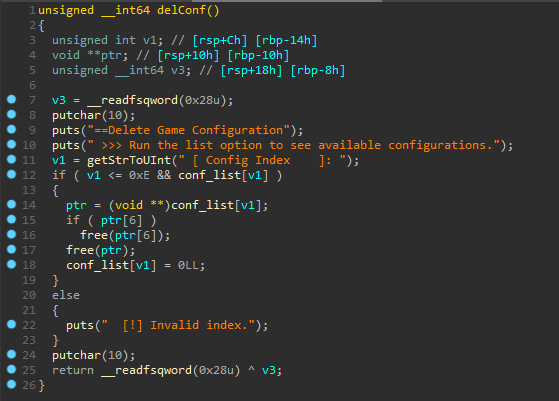Toggle breakpoint dot on line 11
Viewport: 559px width, 401px height.
coord(11,159)
